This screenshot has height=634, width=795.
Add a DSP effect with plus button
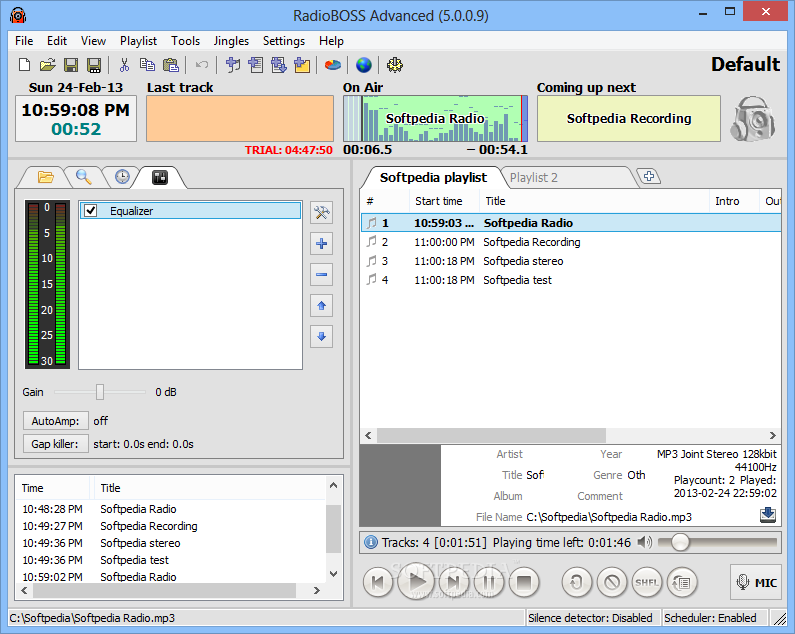(x=321, y=243)
